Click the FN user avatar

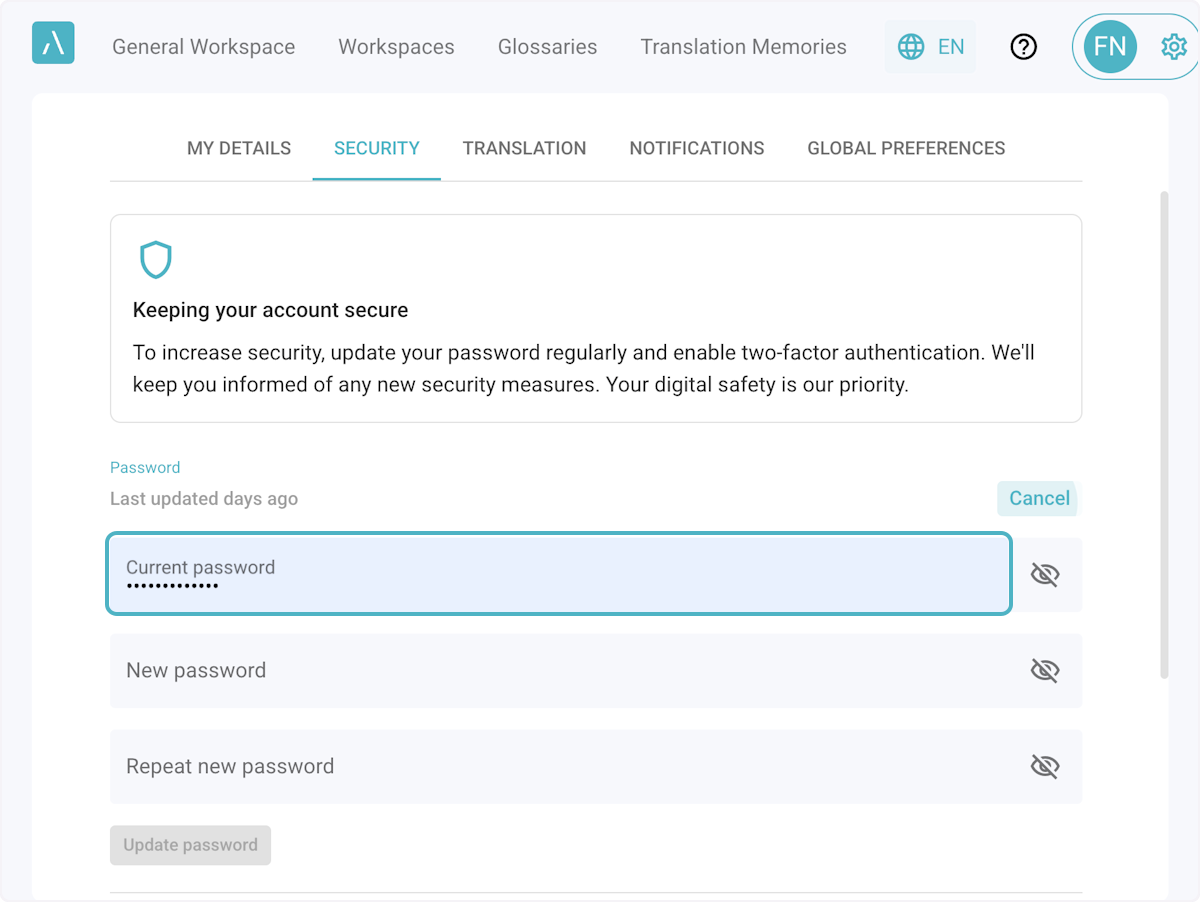pyautogui.click(x=1109, y=47)
